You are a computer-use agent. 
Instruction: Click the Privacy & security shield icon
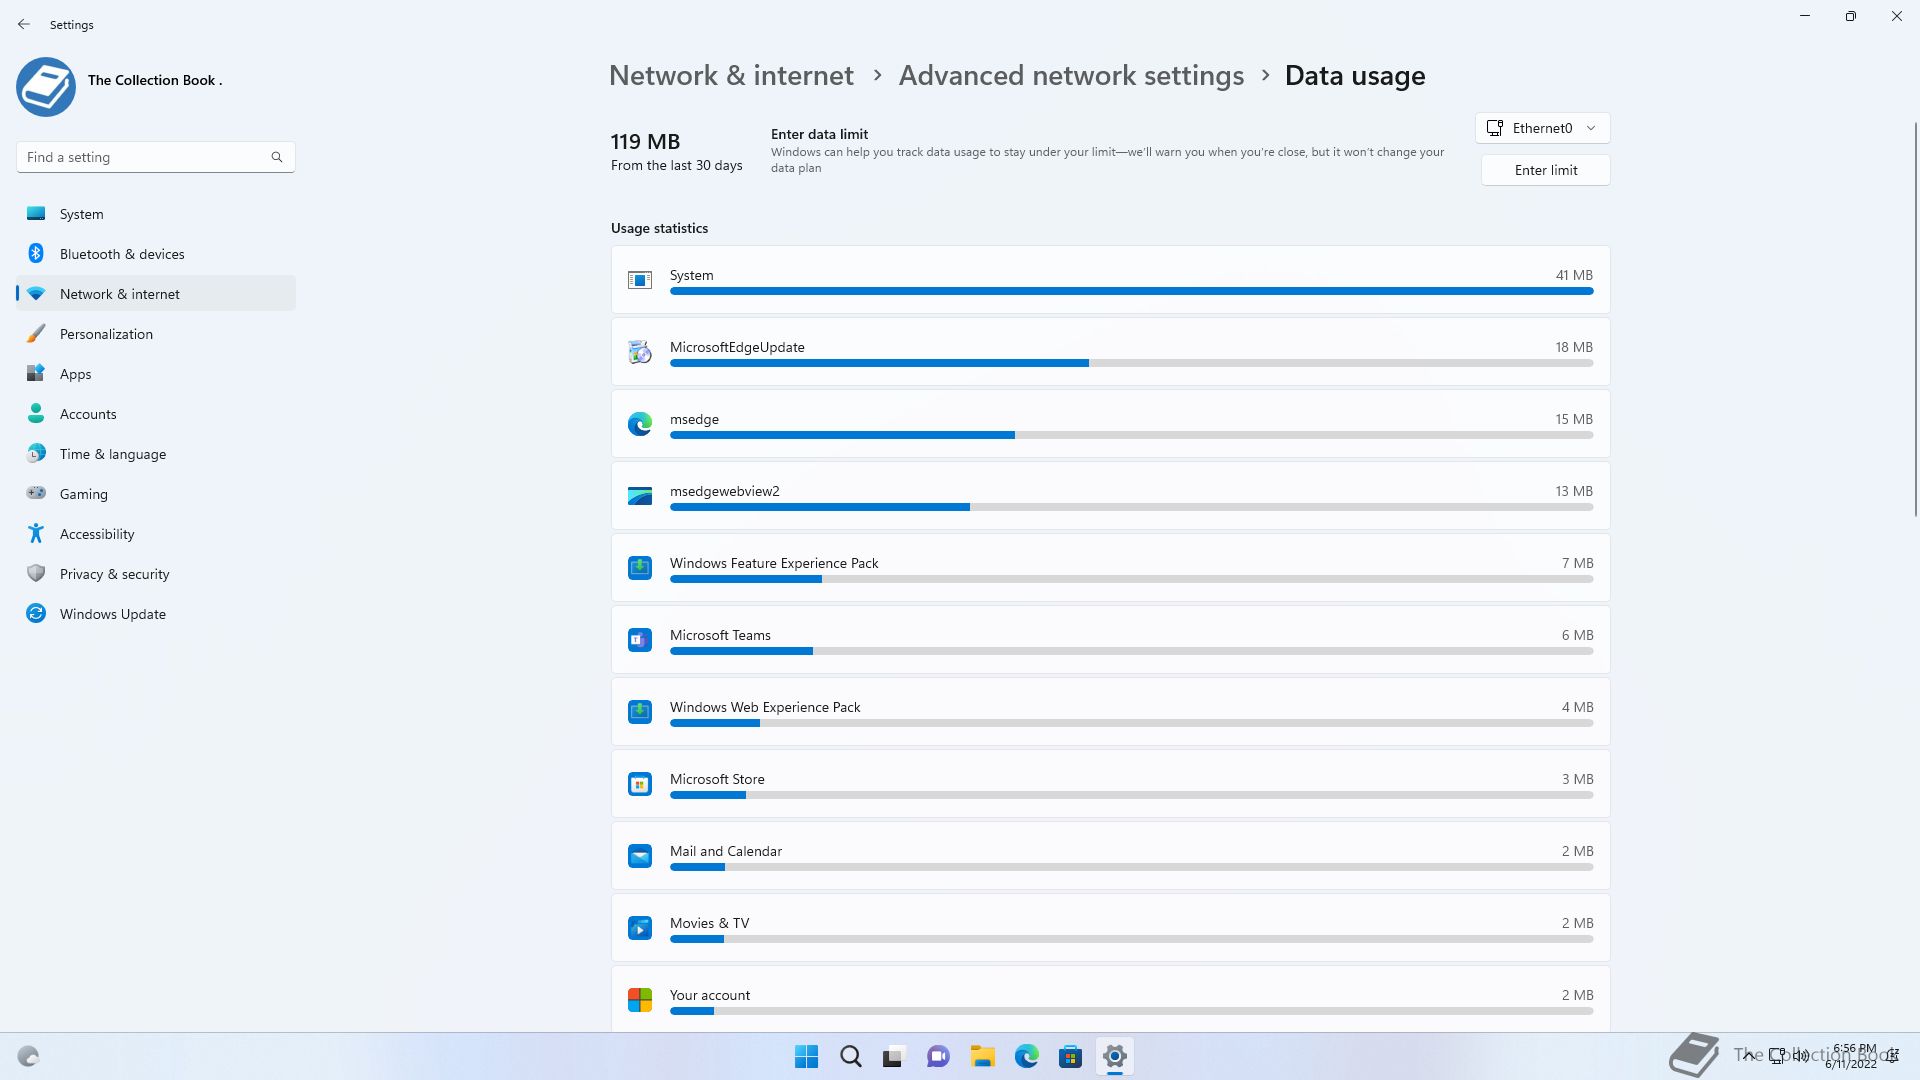click(x=36, y=573)
